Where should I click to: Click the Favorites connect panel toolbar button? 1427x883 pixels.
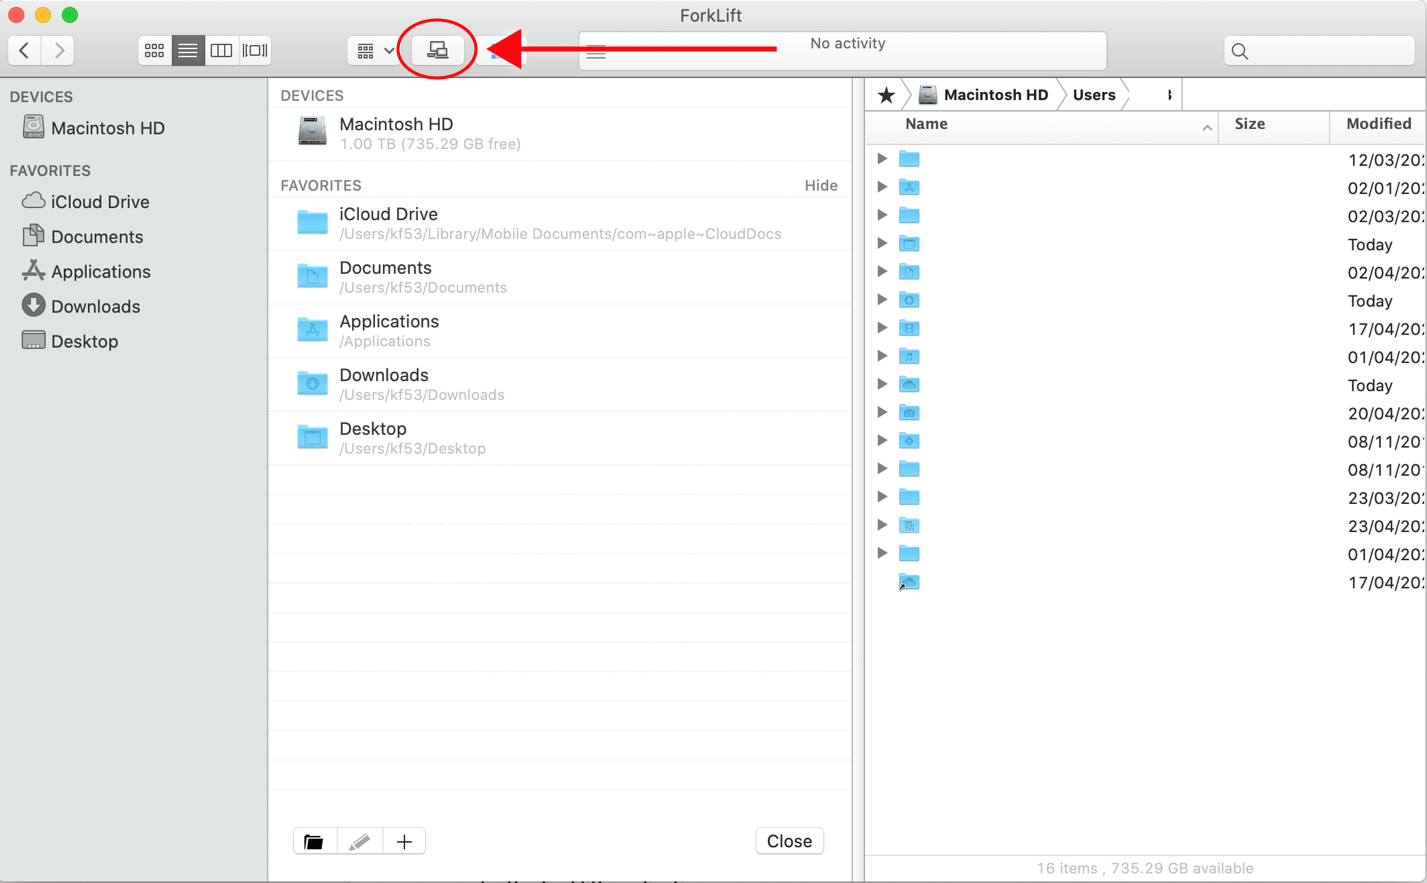coord(438,50)
